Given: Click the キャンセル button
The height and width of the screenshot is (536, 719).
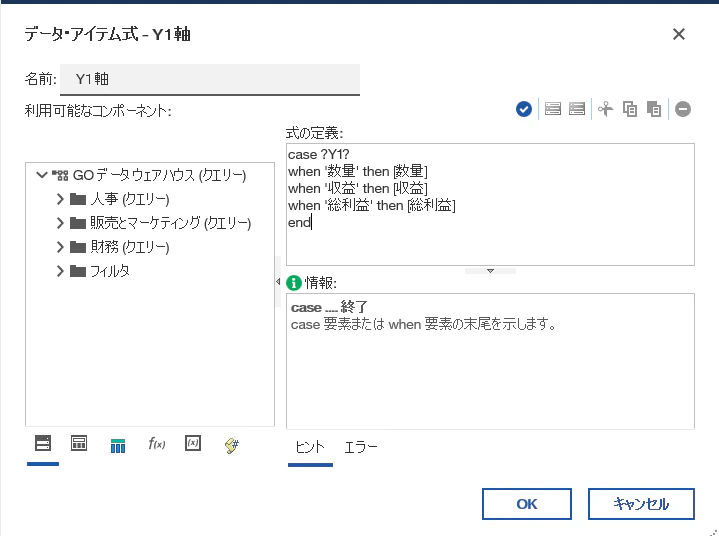Looking at the screenshot, I should [641, 504].
